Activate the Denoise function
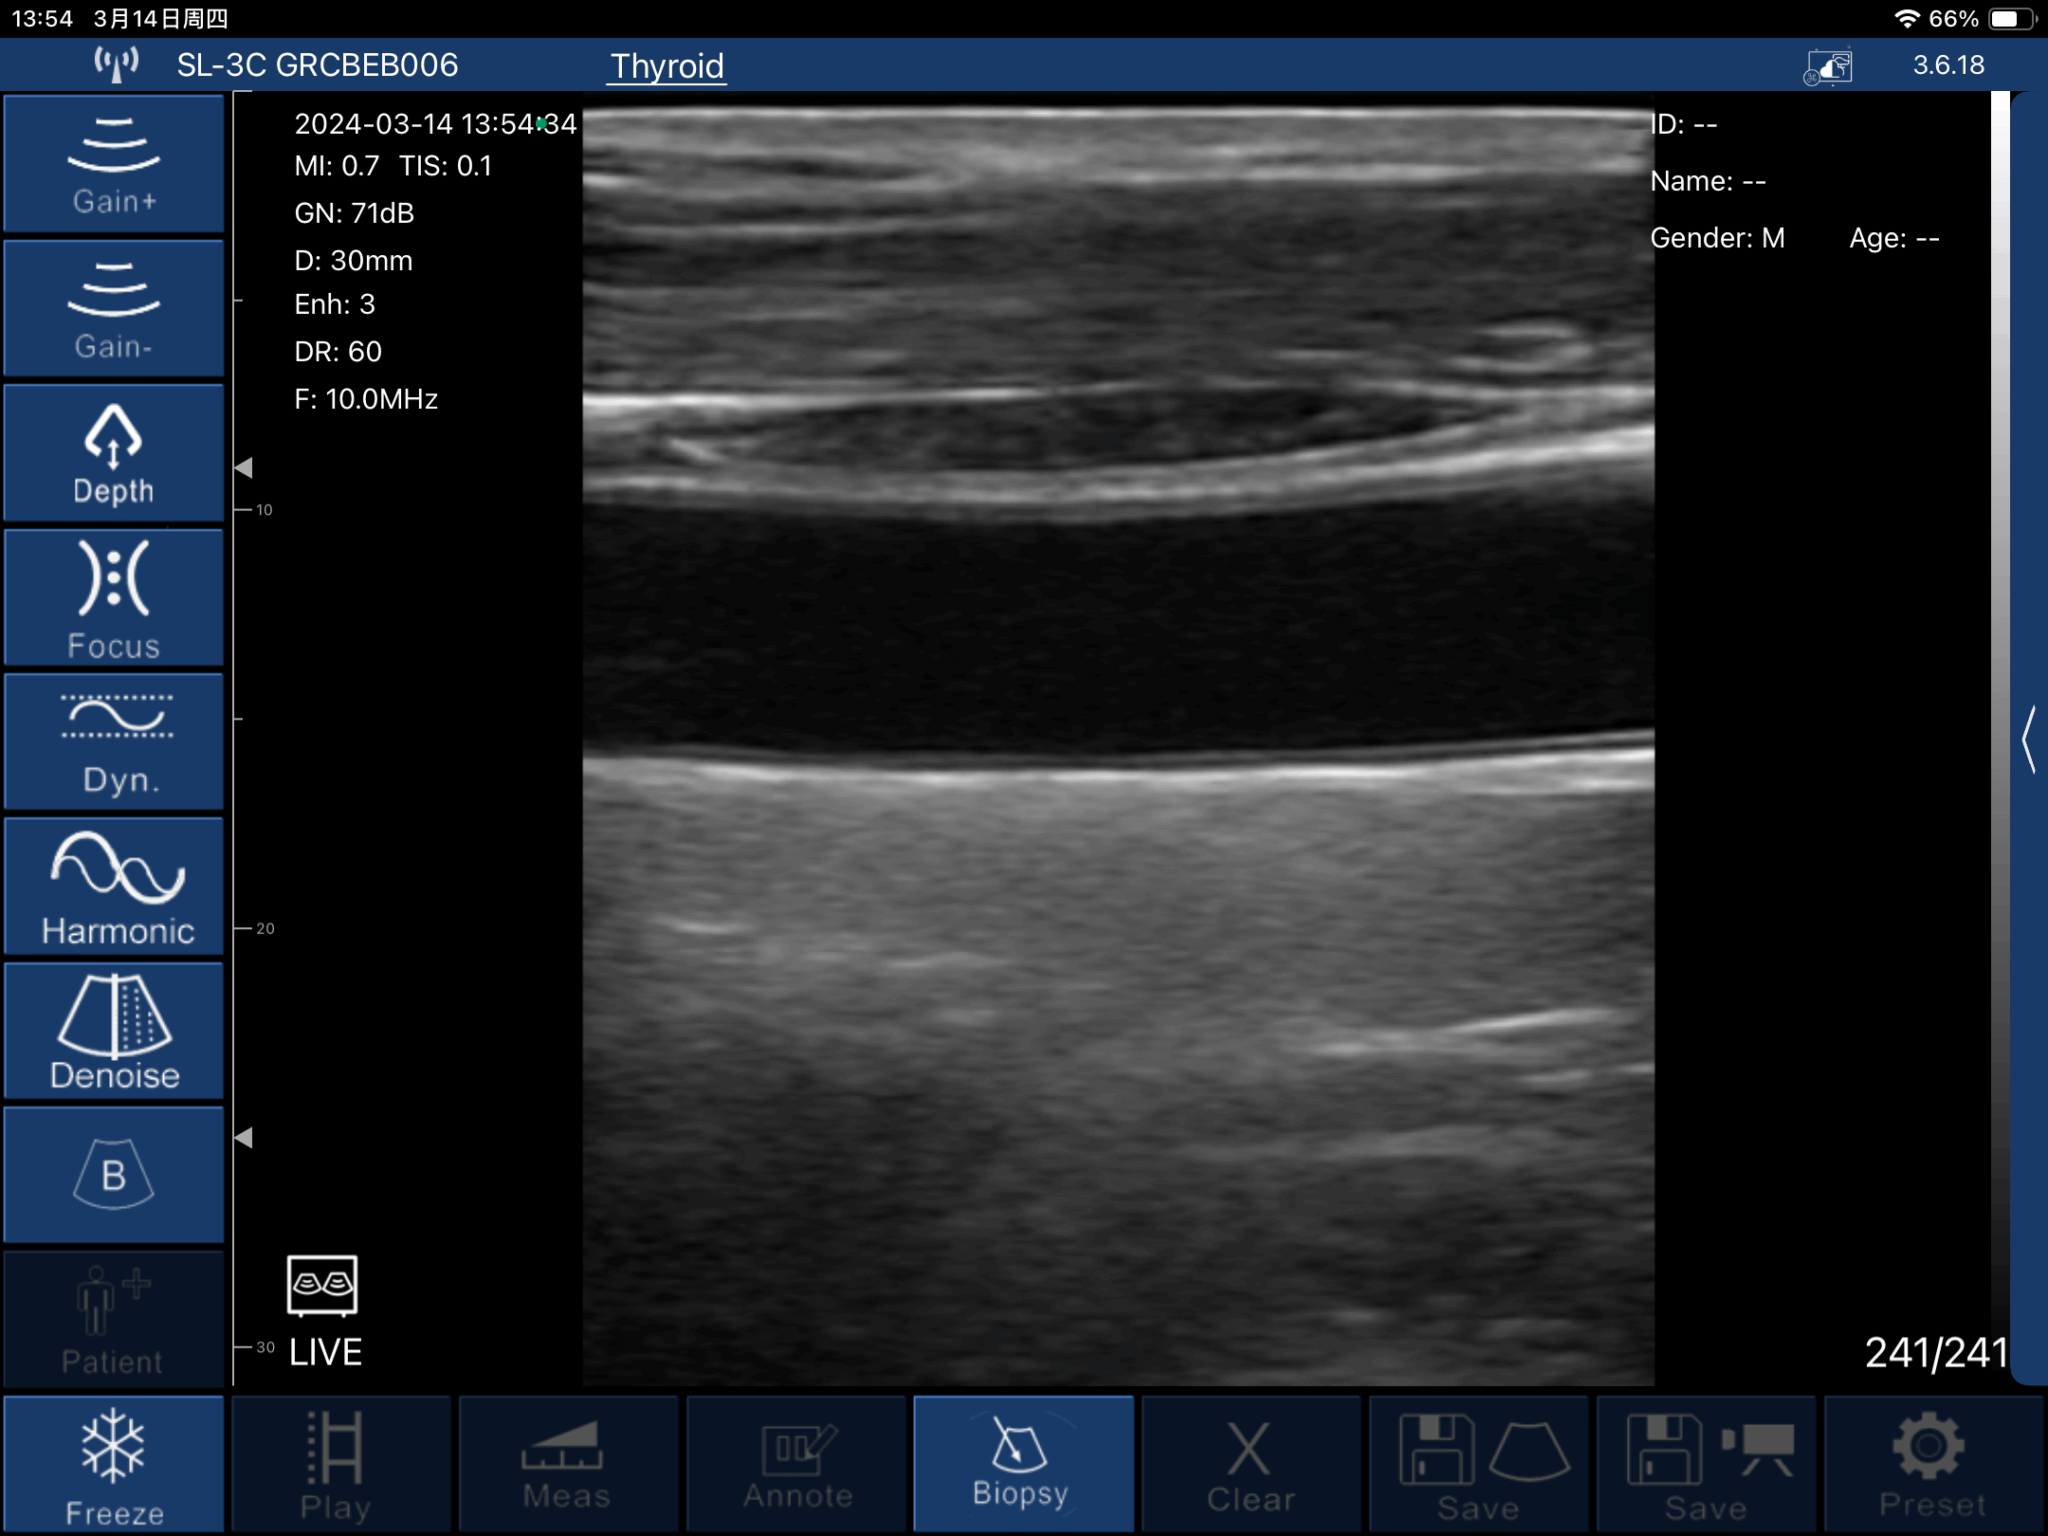The height and width of the screenshot is (1536, 2048). click(x=113, y=1031)
